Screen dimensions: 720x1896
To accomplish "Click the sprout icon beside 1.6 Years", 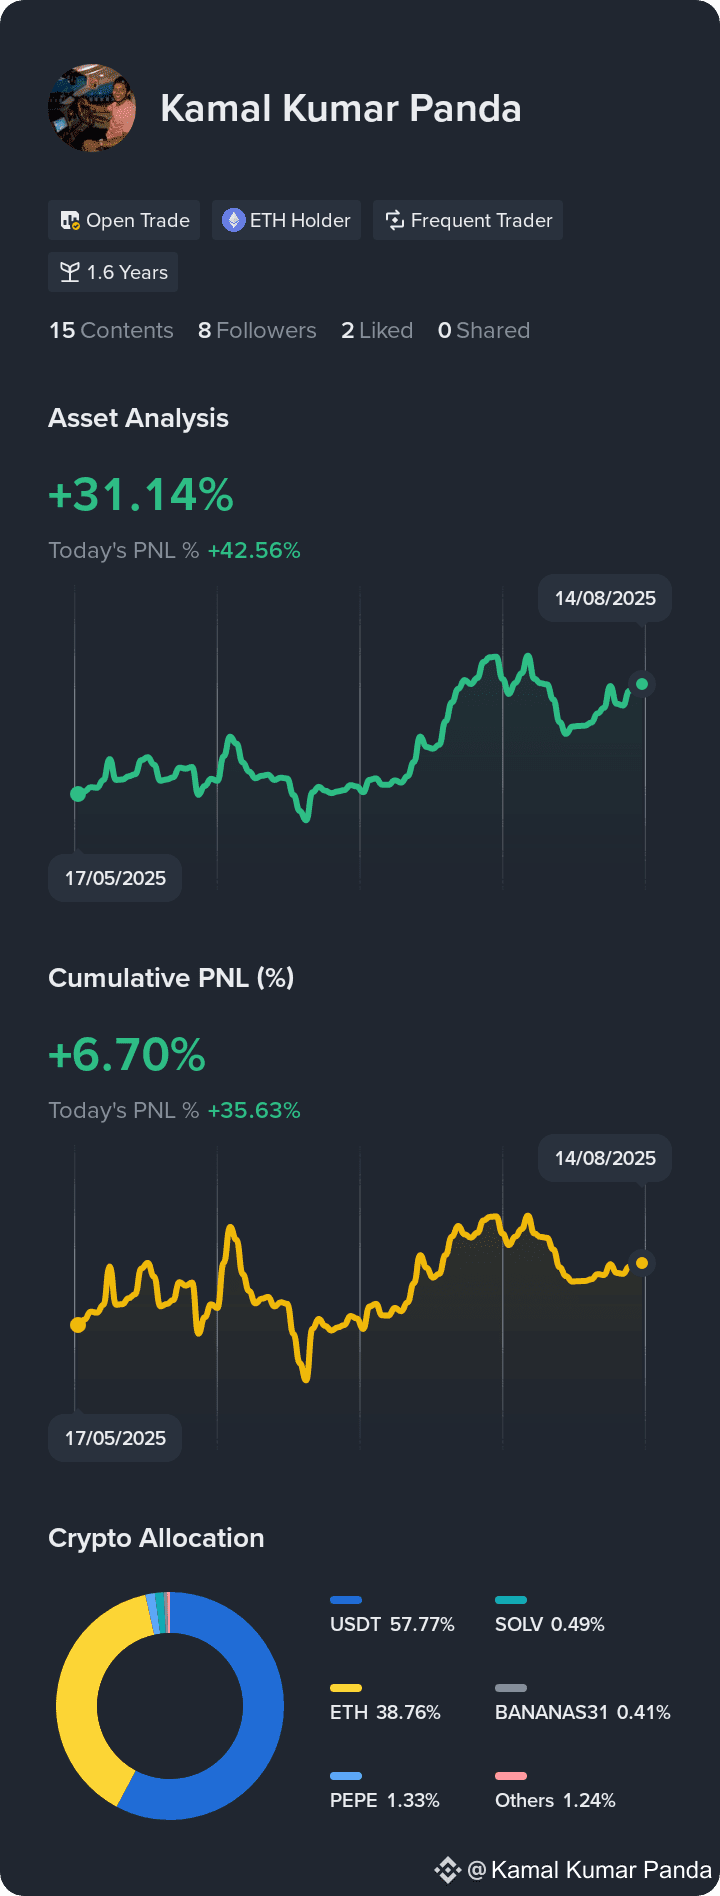I will coord(70,272).
